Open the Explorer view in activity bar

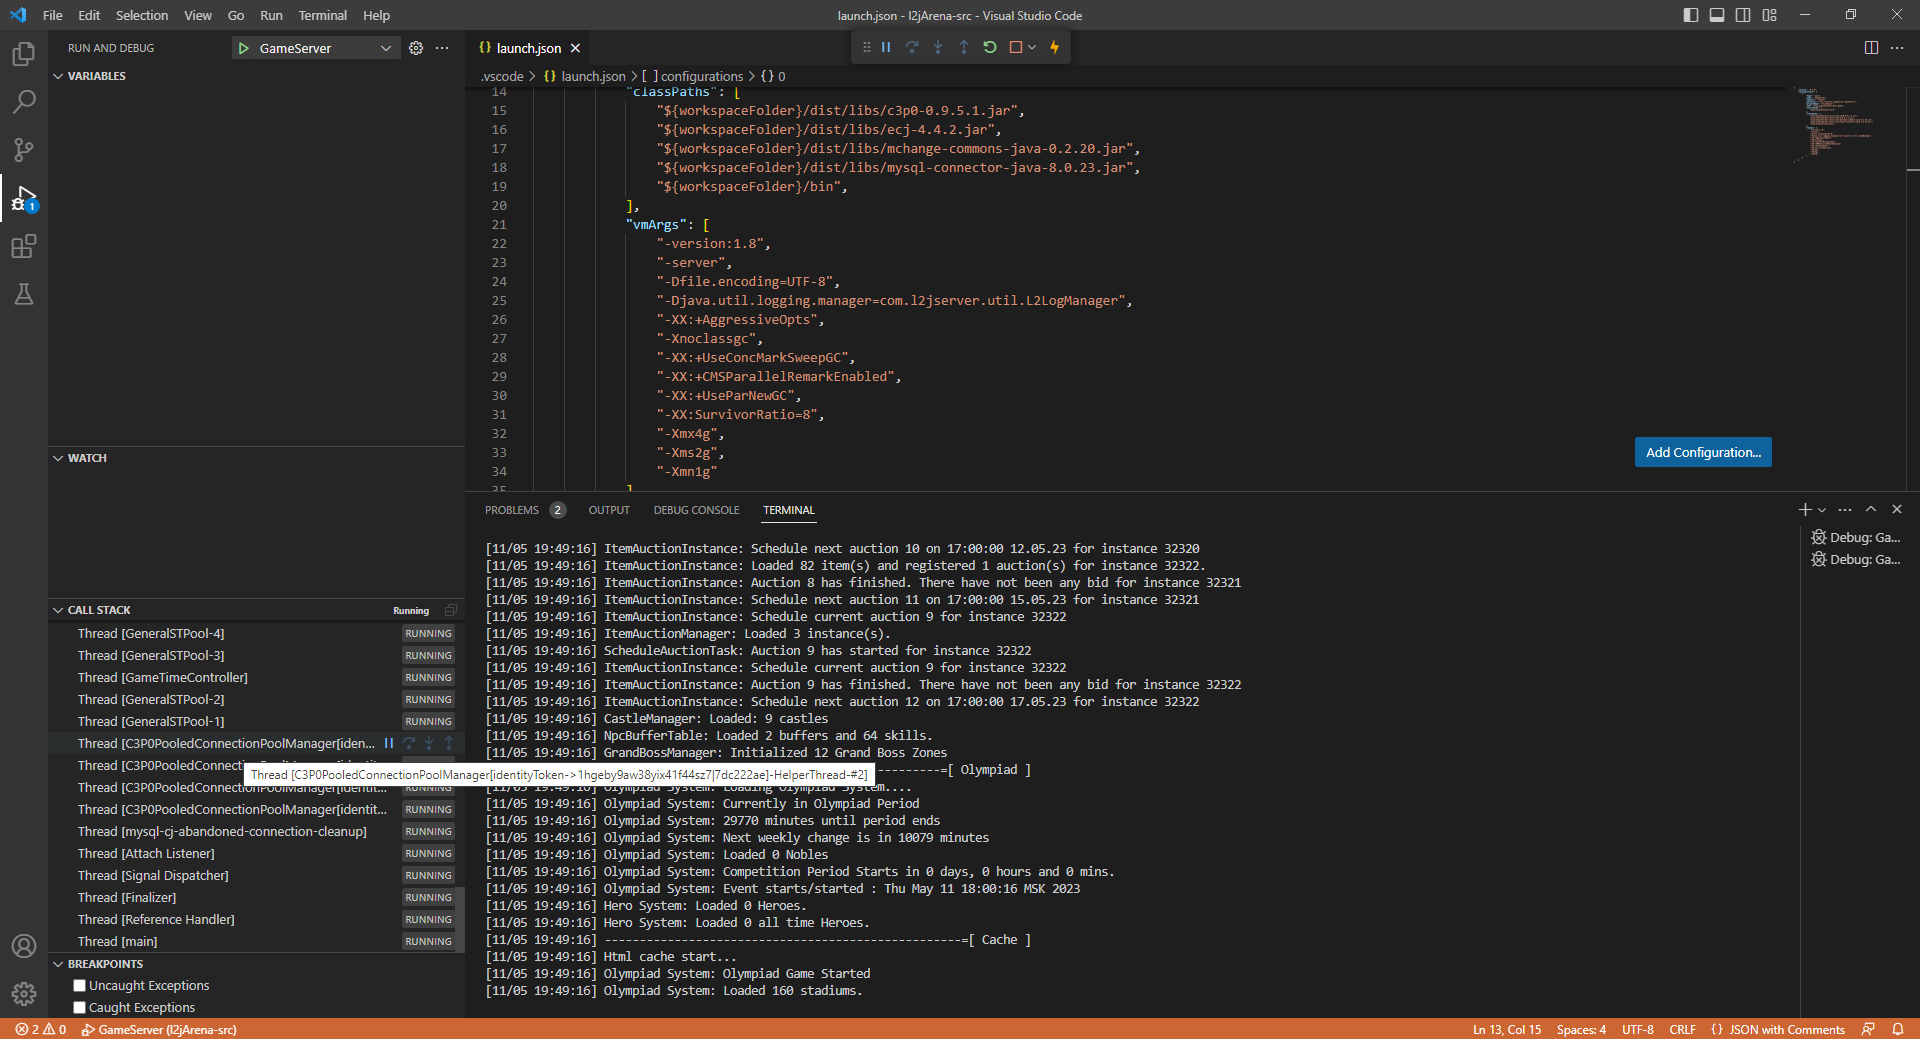[24, 54]
